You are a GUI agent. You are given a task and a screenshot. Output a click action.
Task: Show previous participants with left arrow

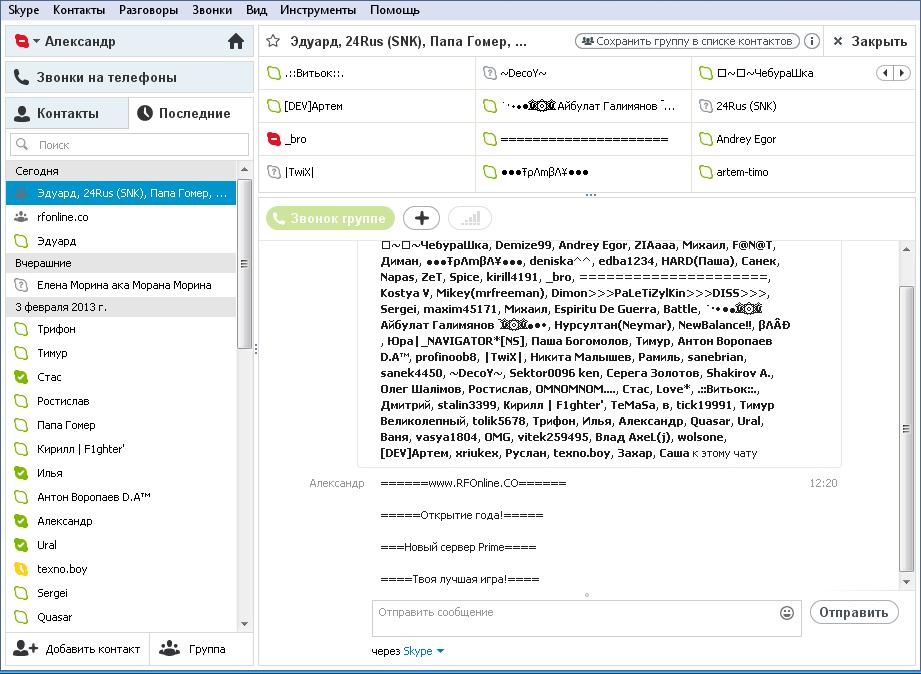(885, 73)
